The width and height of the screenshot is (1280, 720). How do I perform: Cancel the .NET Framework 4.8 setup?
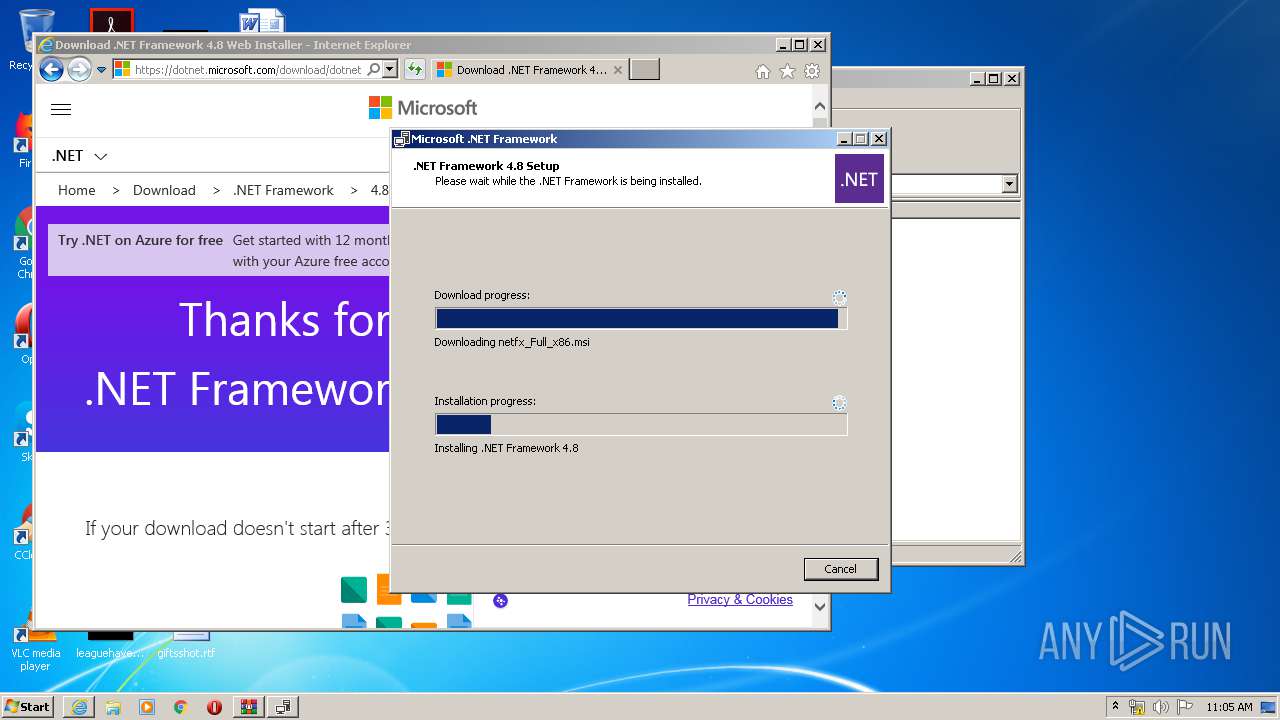pos(840,569)
